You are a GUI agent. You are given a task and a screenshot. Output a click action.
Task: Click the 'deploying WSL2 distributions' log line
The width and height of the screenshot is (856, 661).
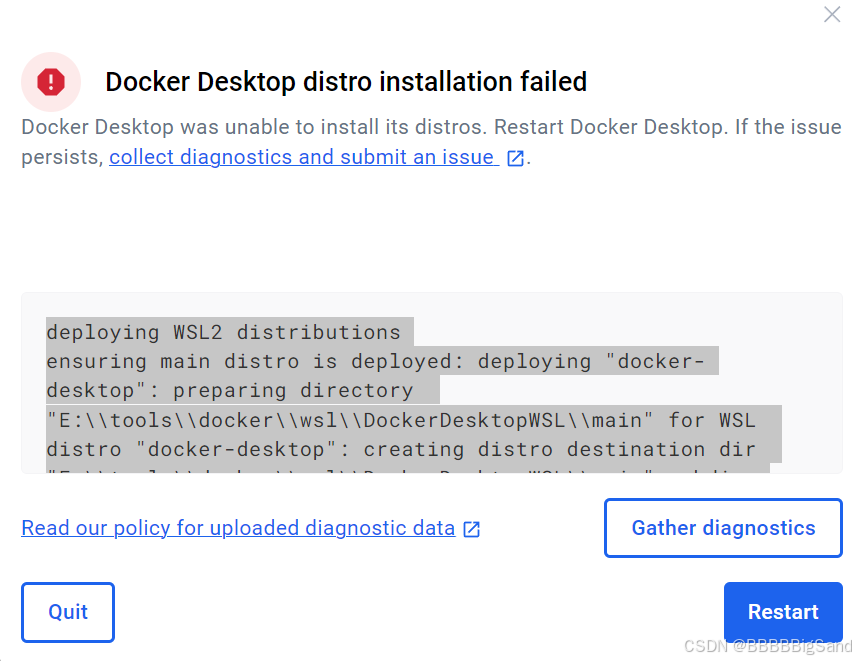[223, 332]
